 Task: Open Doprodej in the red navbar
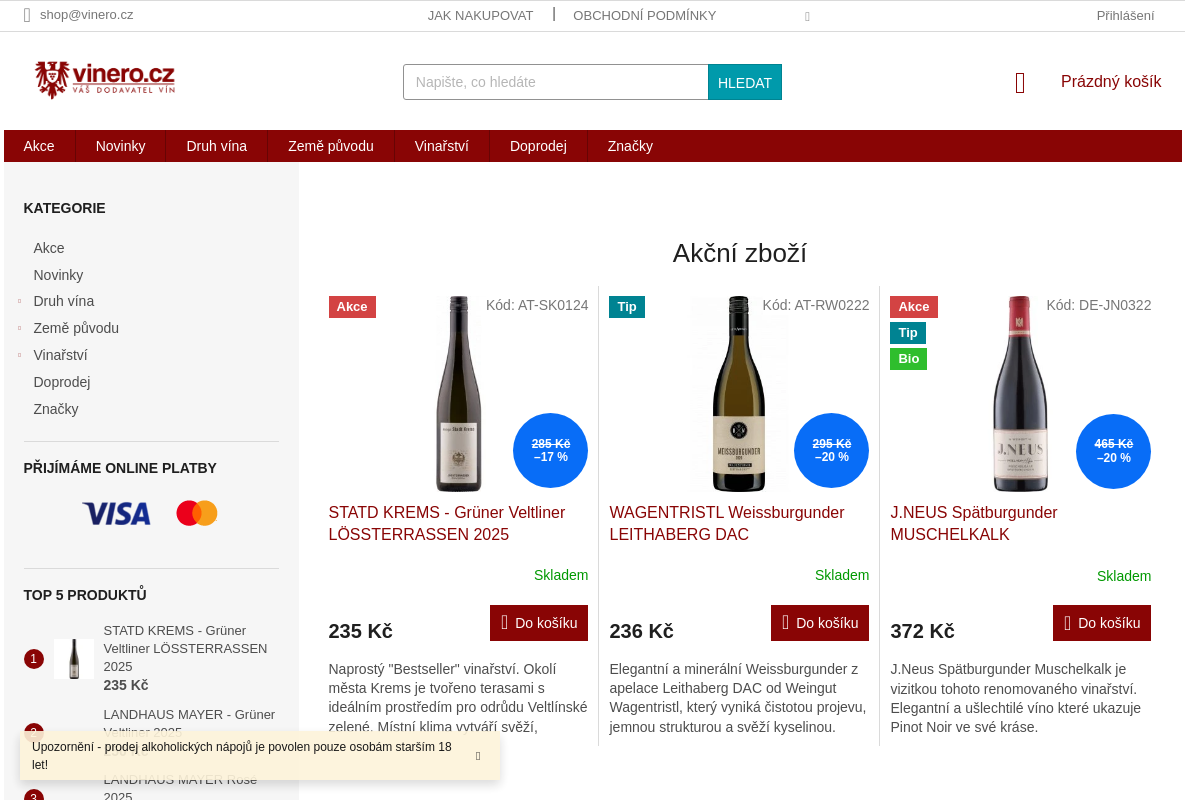tap(538, 146)
